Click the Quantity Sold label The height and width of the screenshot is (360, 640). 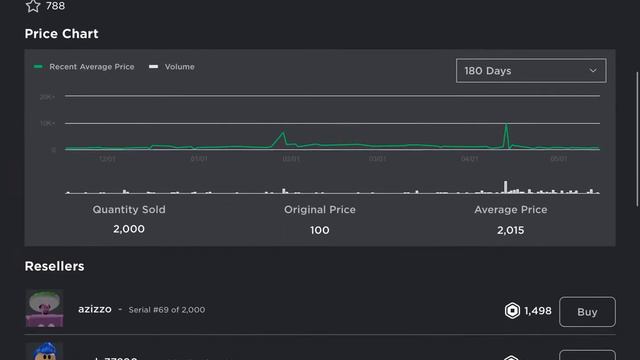coord(129,210)
